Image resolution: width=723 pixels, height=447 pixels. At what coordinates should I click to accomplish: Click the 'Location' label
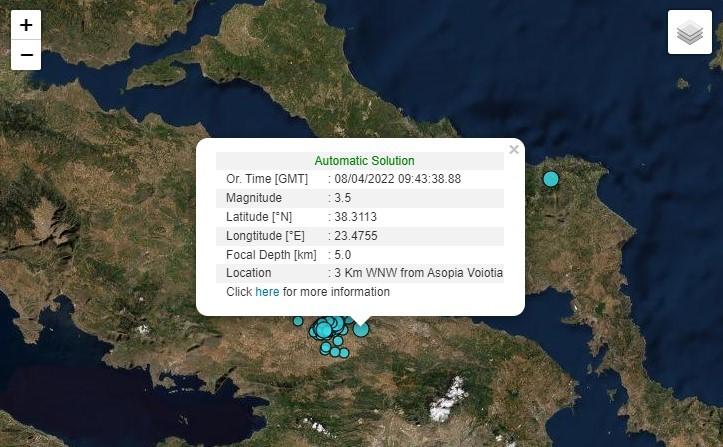pos(249,273)
